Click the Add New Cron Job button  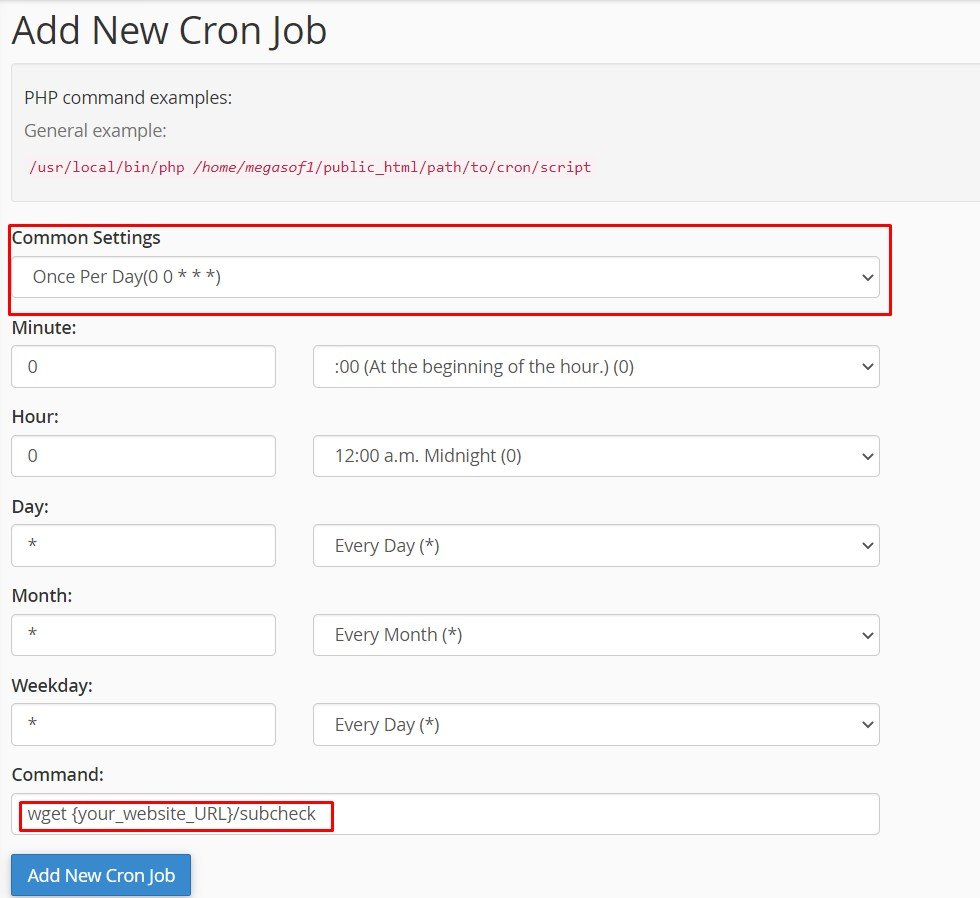(x=100, y=875)
